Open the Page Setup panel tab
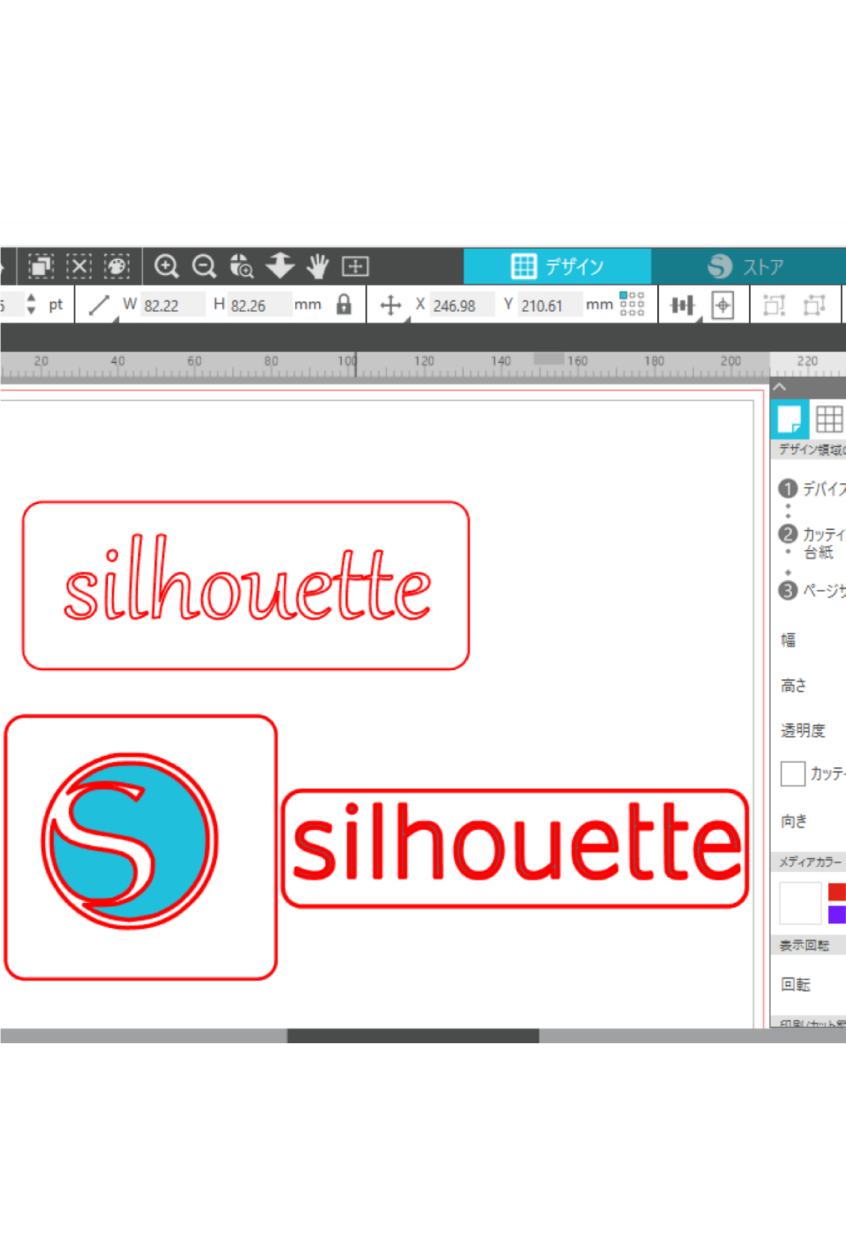Viewport: 846px width, 1242px height. 789,418
